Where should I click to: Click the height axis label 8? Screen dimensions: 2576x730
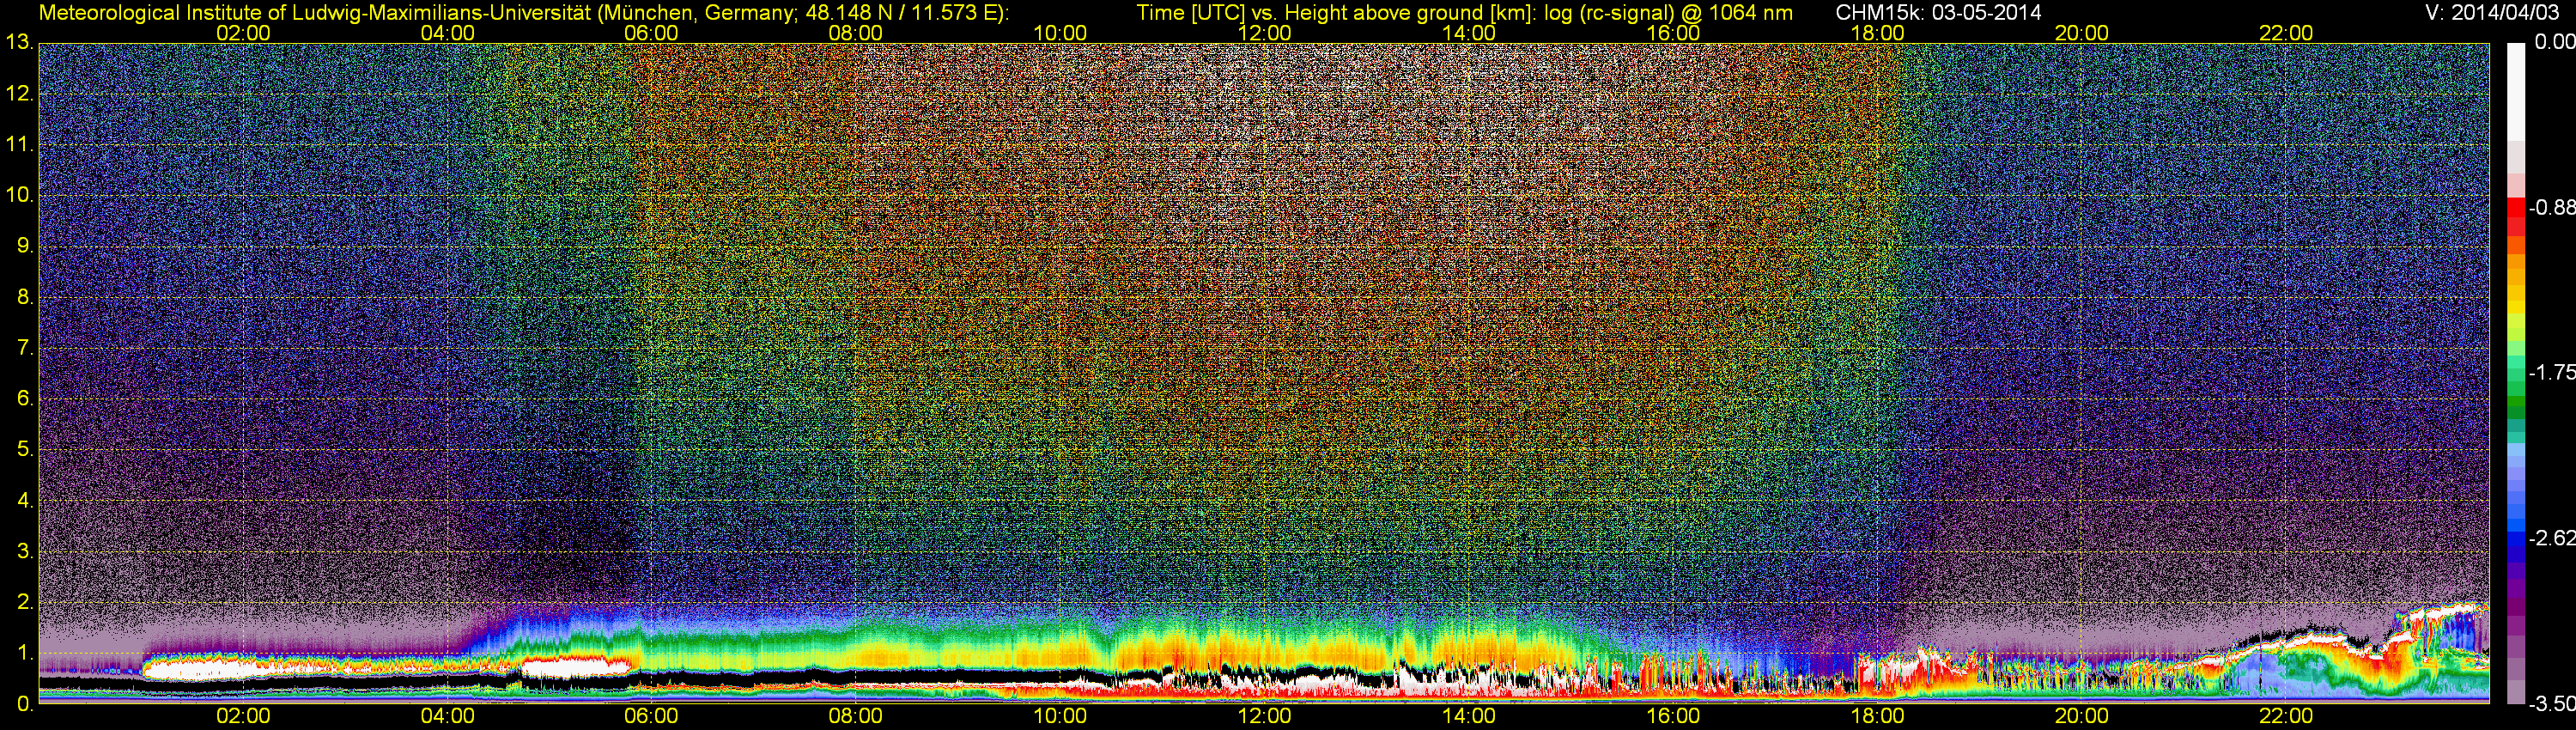(24, 297)
